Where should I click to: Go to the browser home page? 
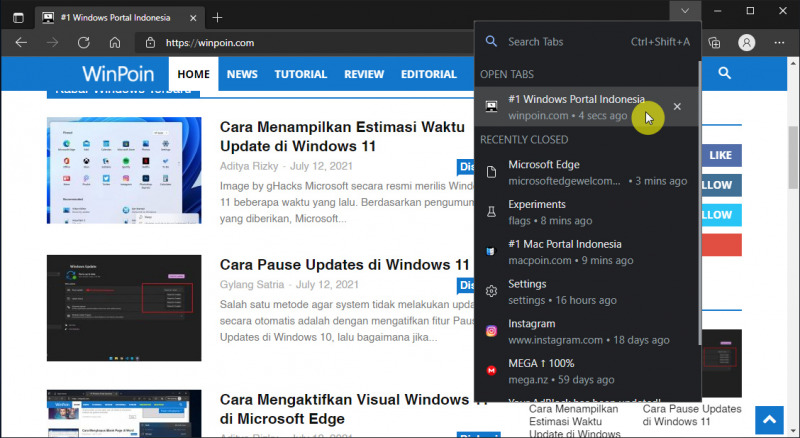click(115, 43)
